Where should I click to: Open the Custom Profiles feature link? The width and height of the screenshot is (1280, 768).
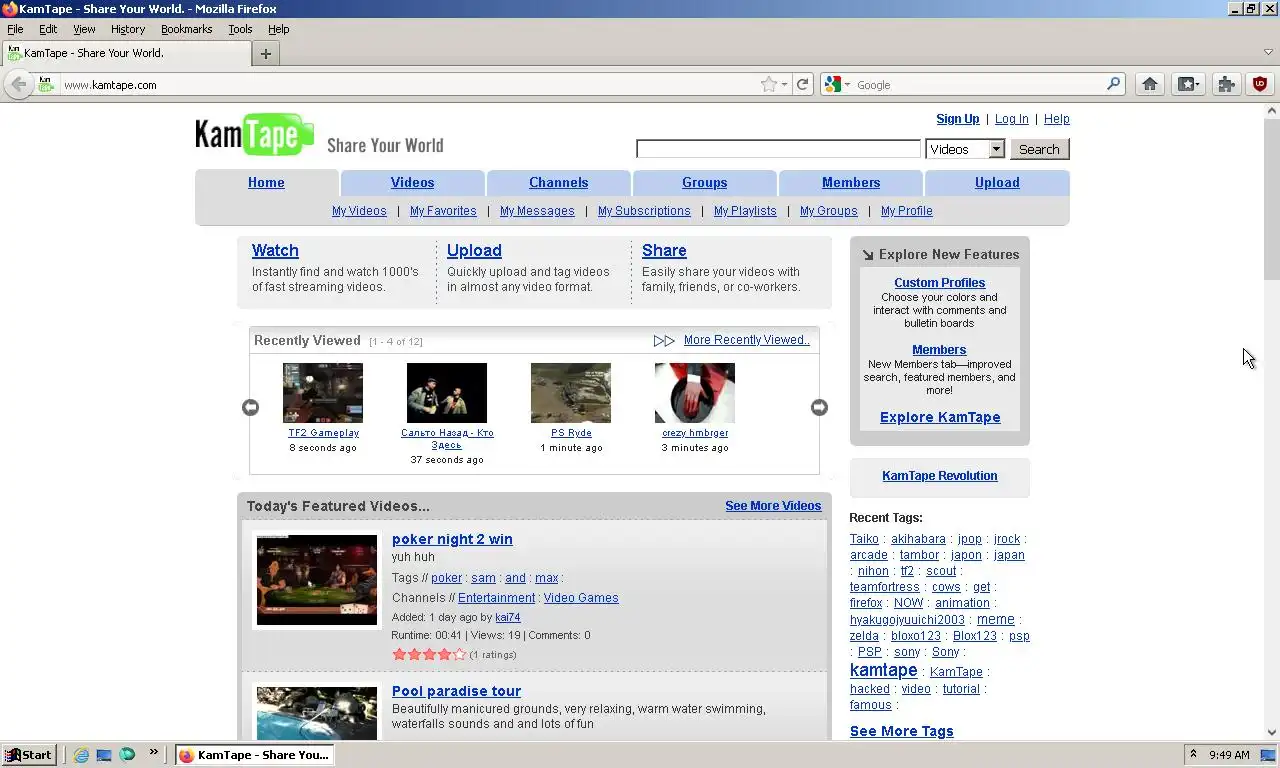point(939,283)
